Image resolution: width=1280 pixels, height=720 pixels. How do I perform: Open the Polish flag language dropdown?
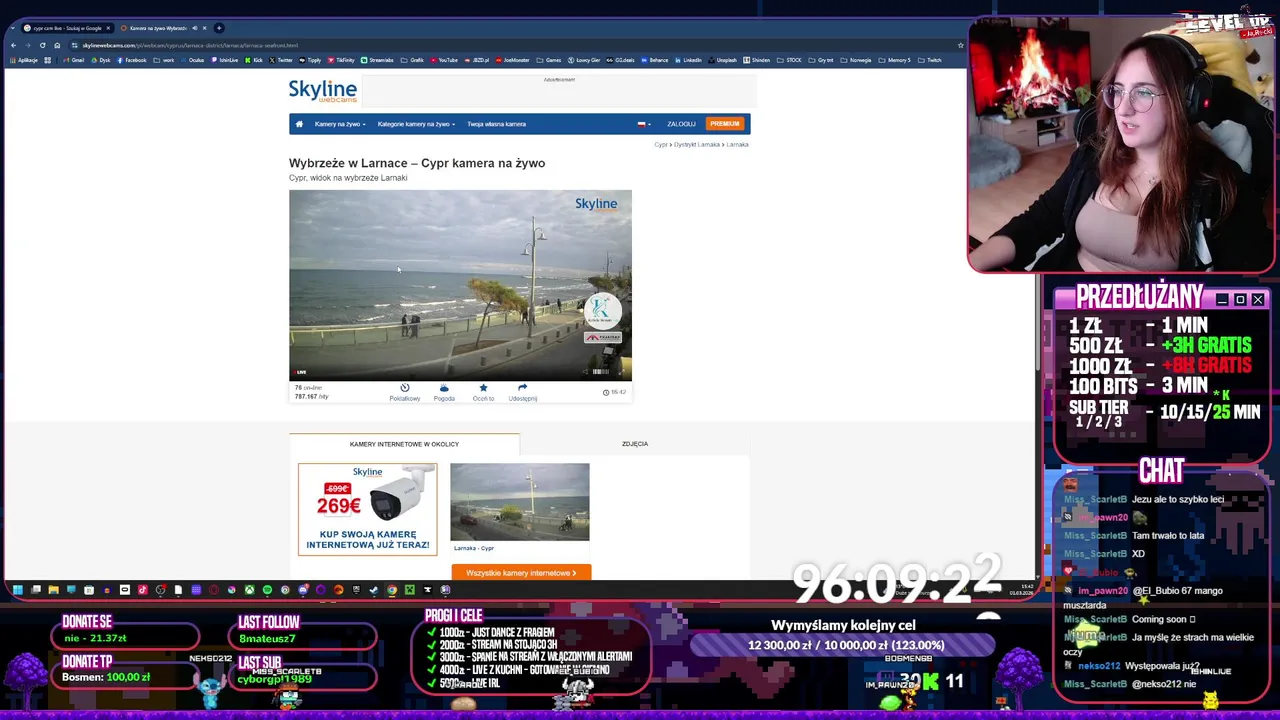coord(644,124)
